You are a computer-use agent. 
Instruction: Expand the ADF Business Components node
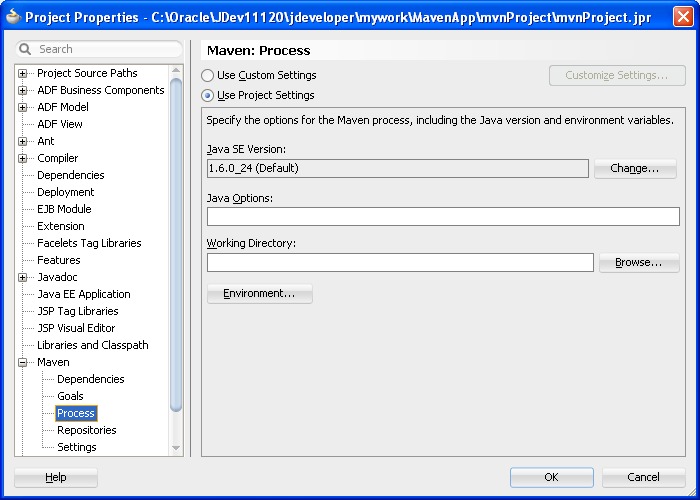point(23,90)
